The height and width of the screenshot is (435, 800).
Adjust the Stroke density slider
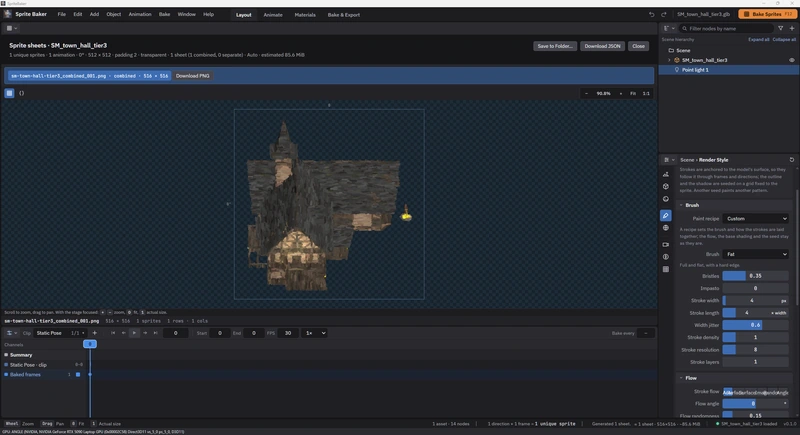click(x=756, y=337)
